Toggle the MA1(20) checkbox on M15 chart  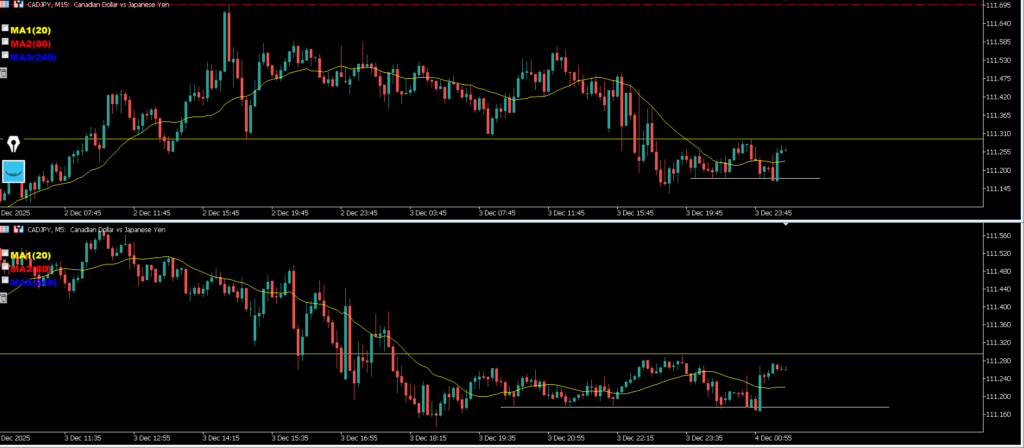(5, 30)
